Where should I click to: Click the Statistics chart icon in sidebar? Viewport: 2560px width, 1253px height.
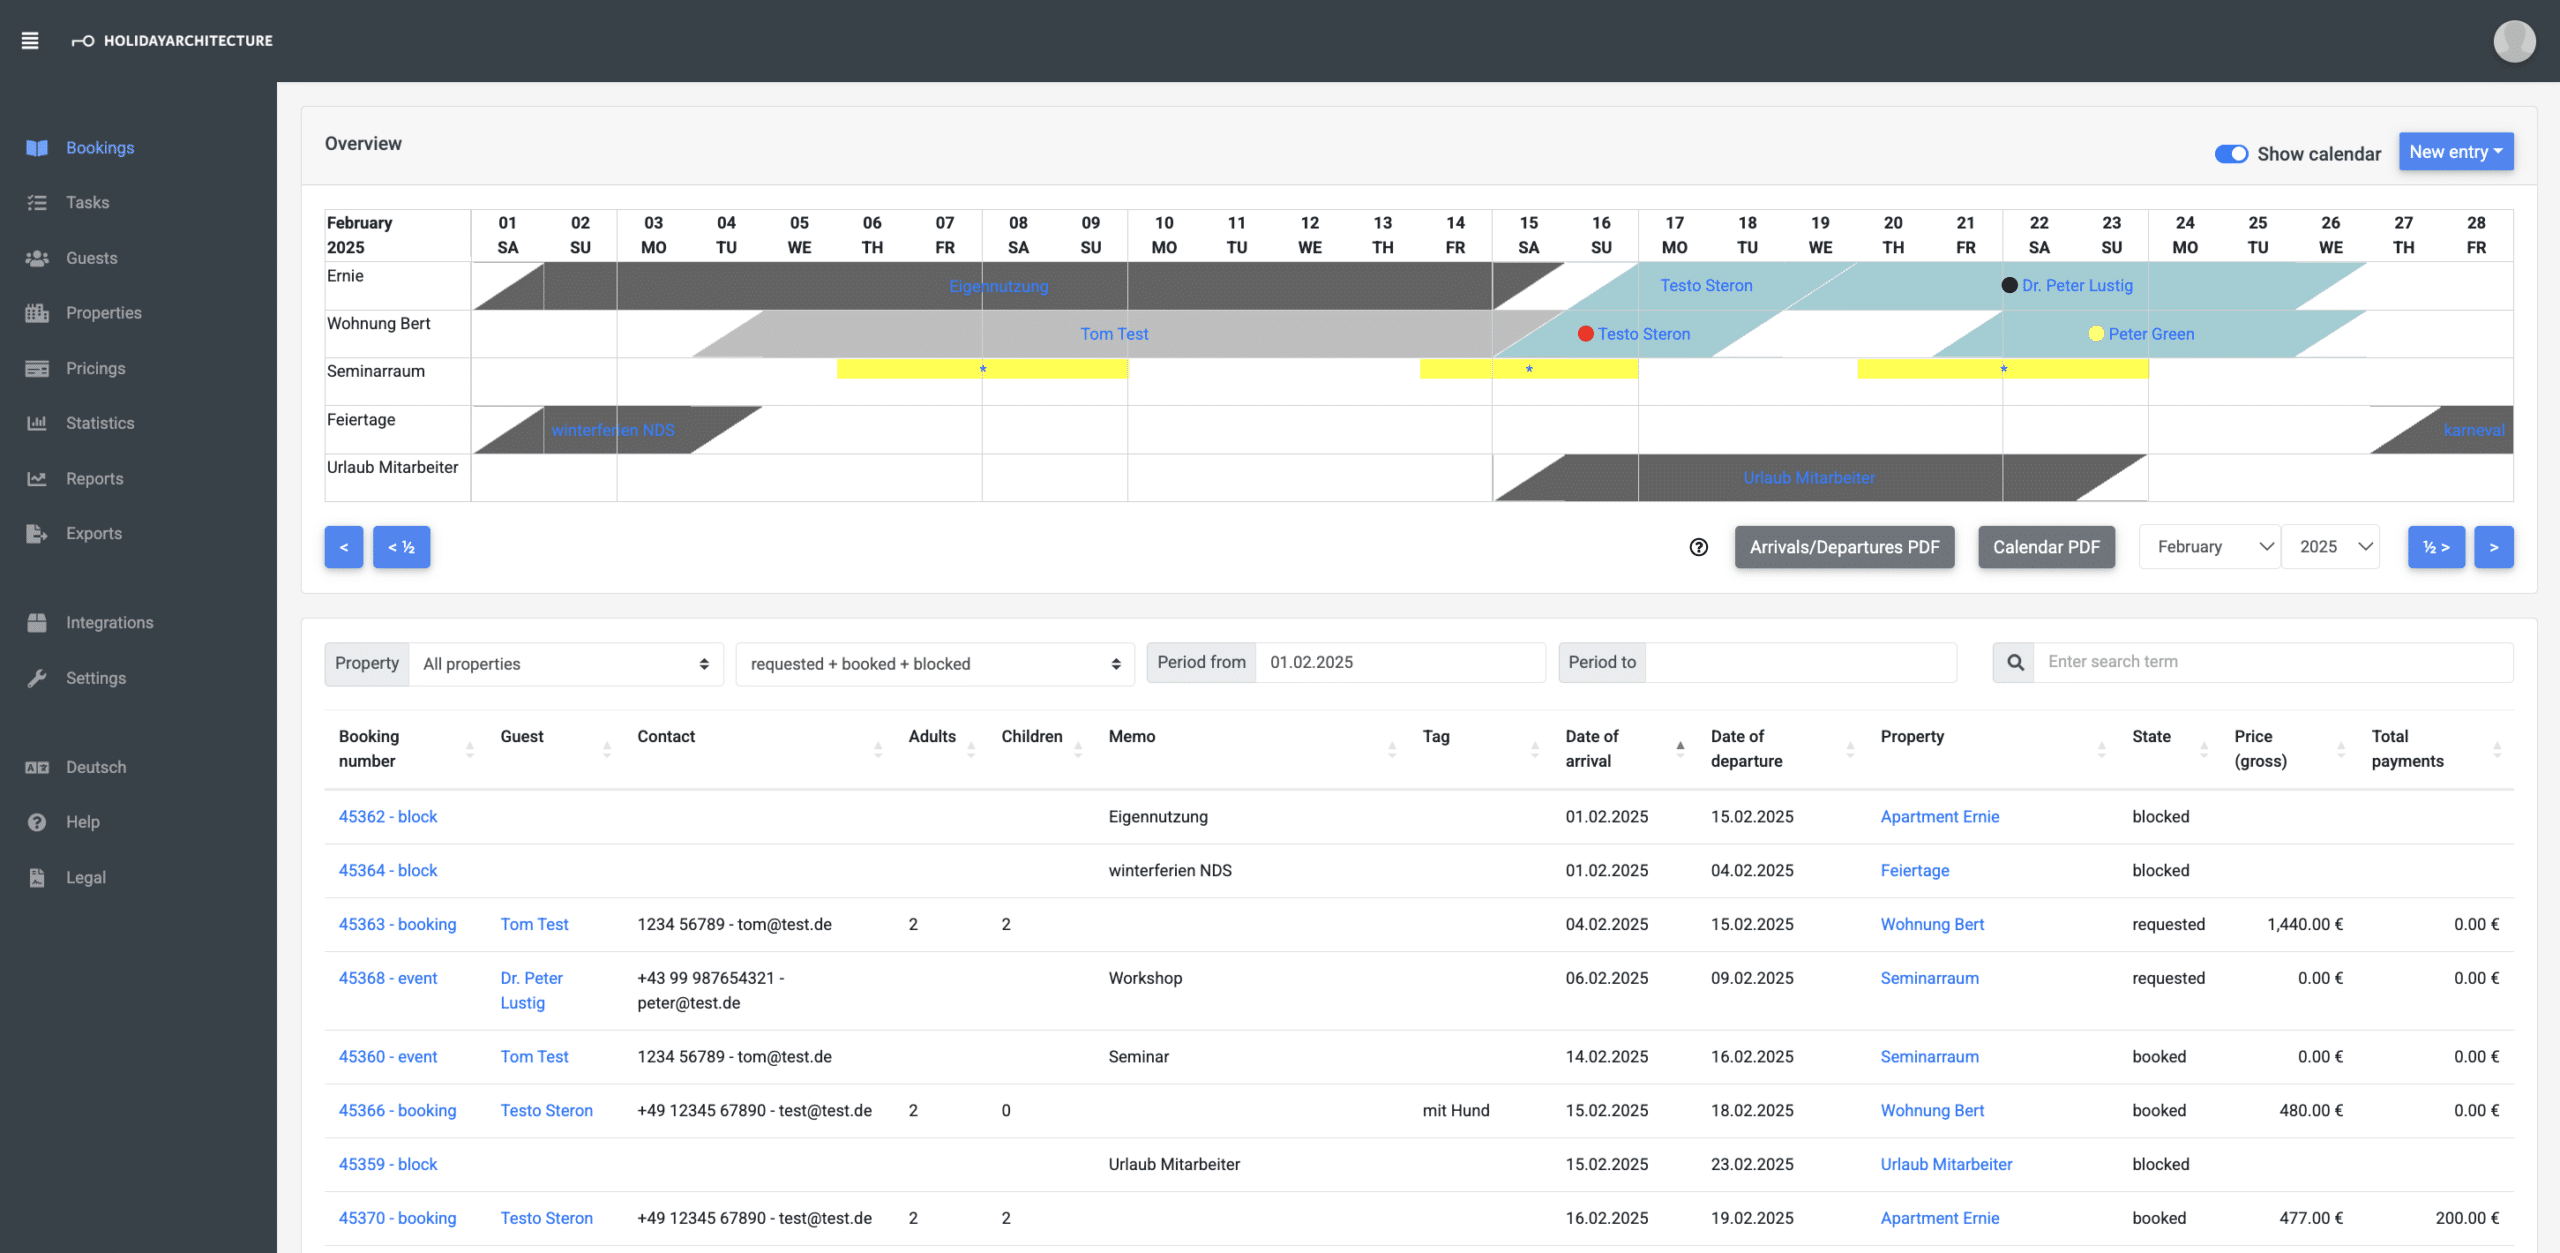pos(37,423)
